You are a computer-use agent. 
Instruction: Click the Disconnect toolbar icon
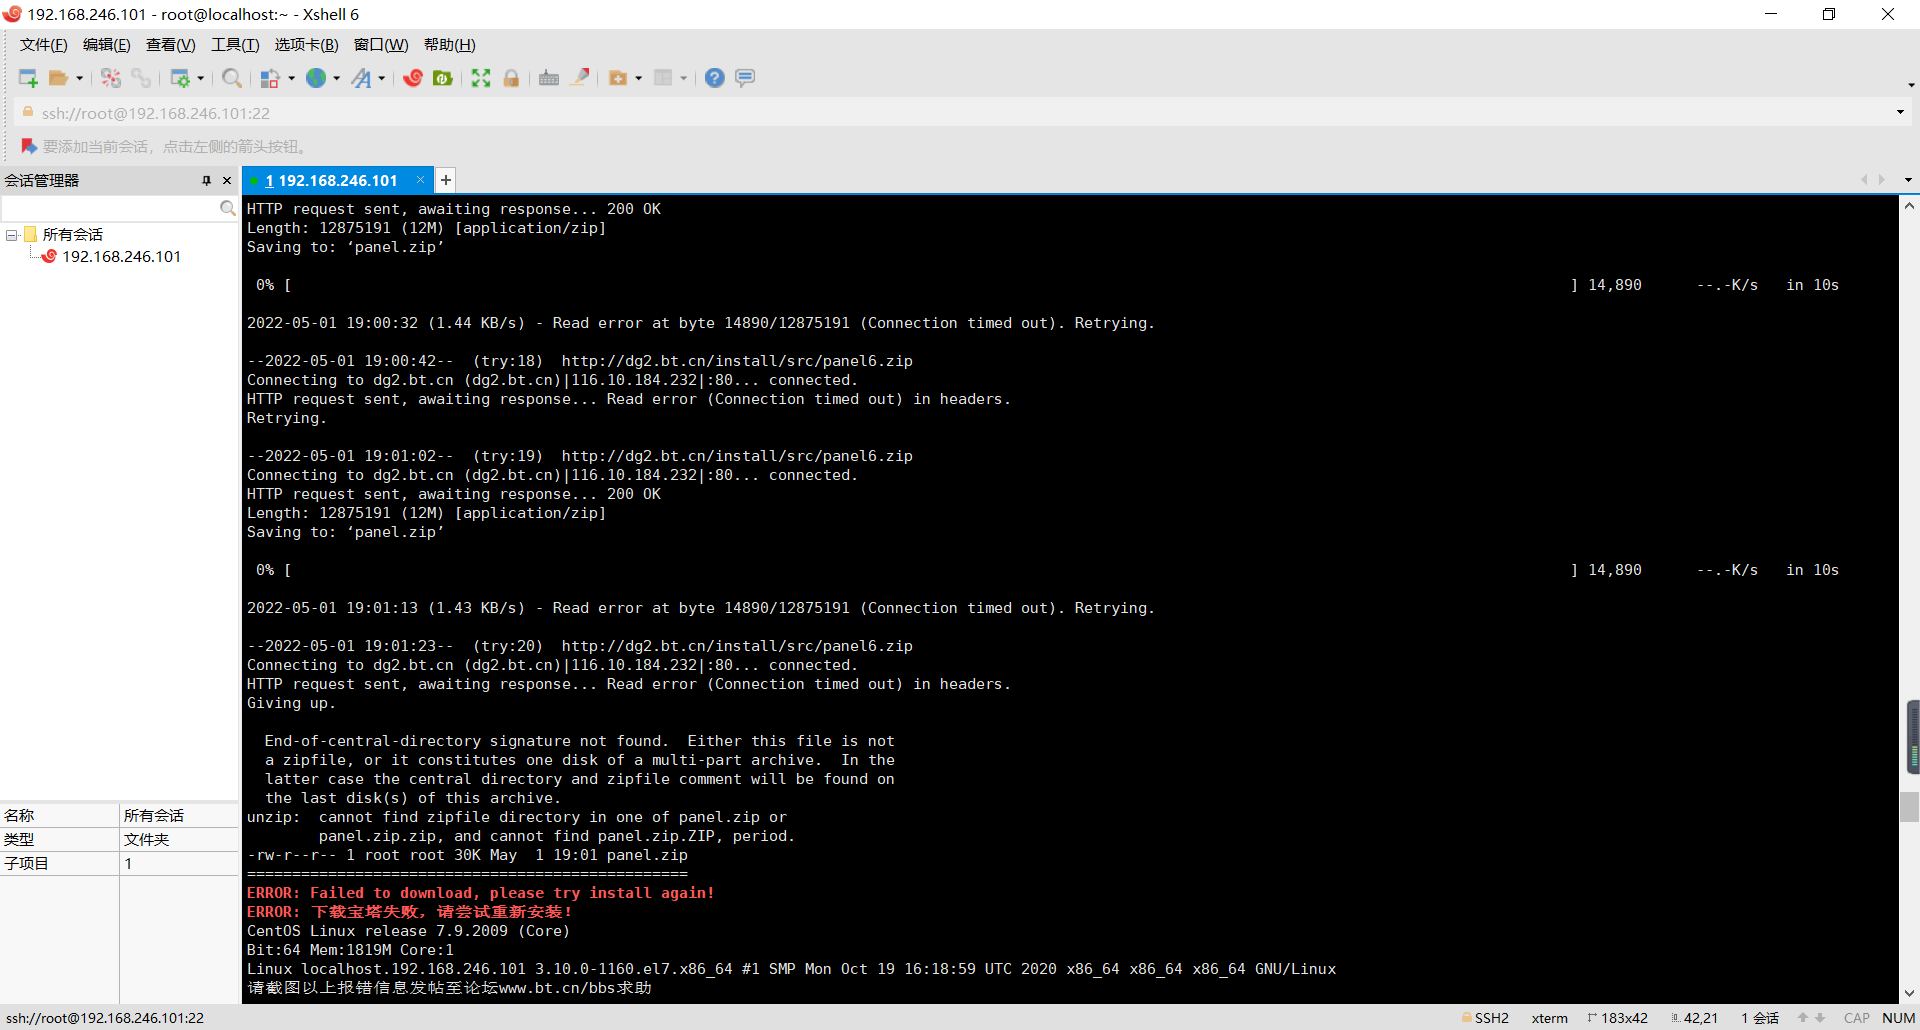click(x=111, y=78)
